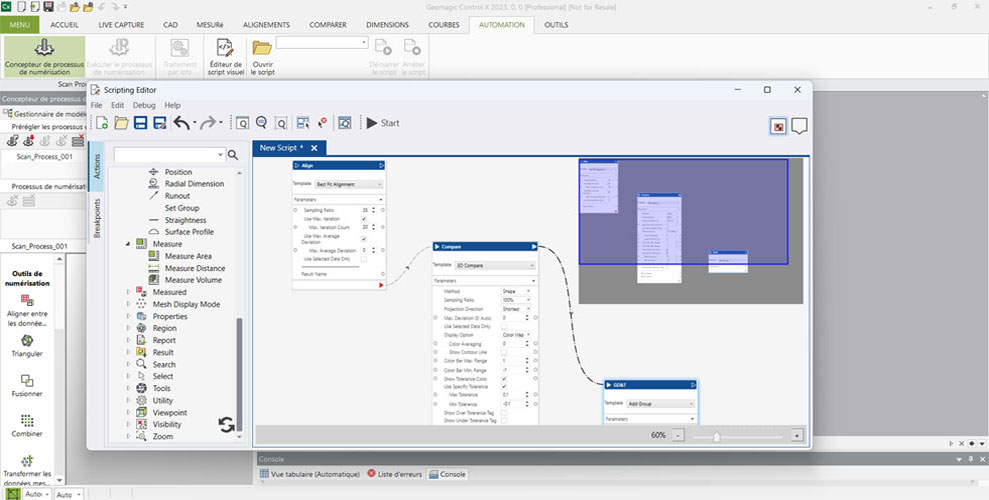The image size is (989, 500).
Task: Select Surface Profile tree item
Action: pyautogui.click(x=189, y=232)
